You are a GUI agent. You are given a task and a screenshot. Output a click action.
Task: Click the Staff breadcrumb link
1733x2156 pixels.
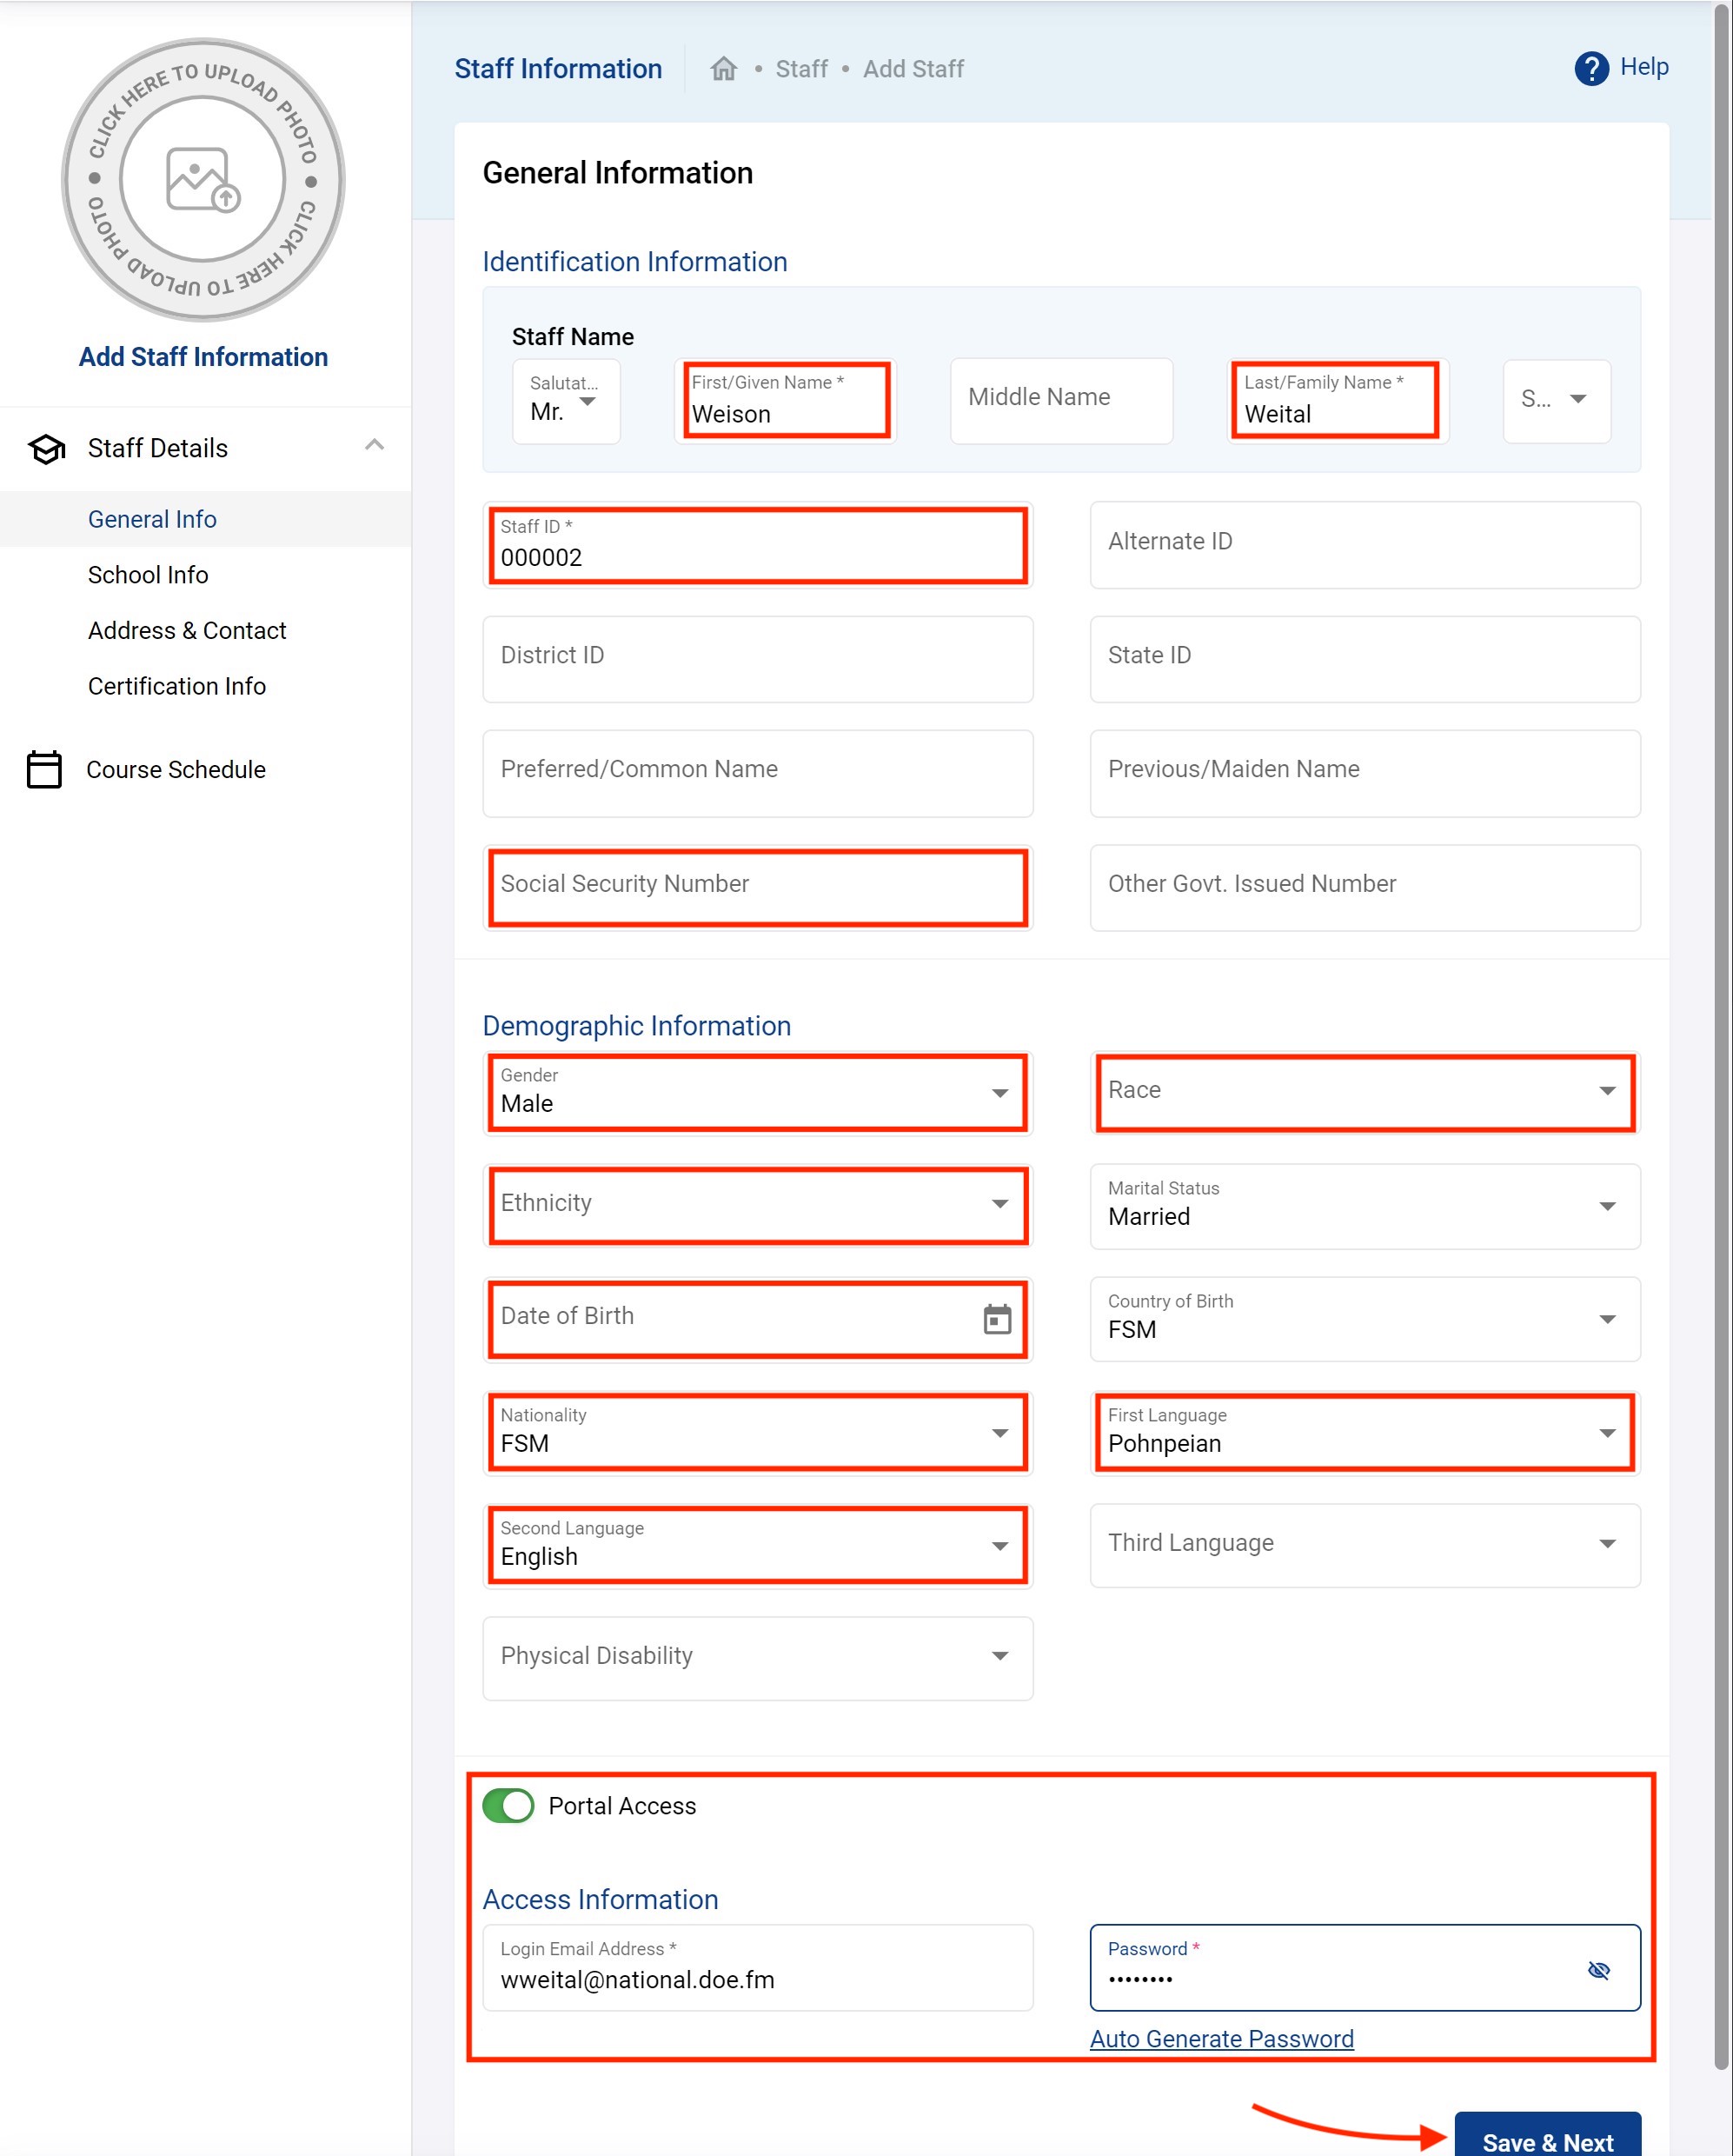pyautogui.click(x=801, y=69)
